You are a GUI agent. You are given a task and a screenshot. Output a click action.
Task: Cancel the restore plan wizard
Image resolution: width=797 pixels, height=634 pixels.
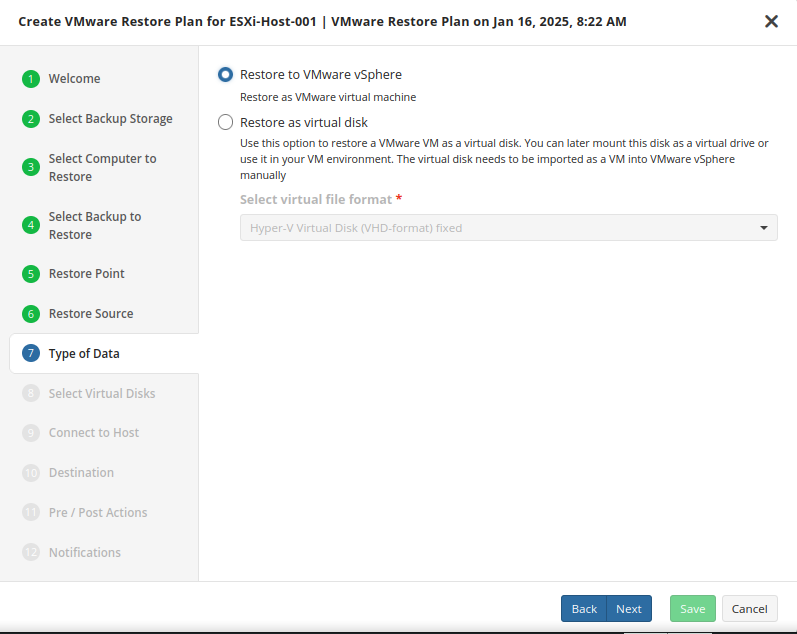click(749, 609)
